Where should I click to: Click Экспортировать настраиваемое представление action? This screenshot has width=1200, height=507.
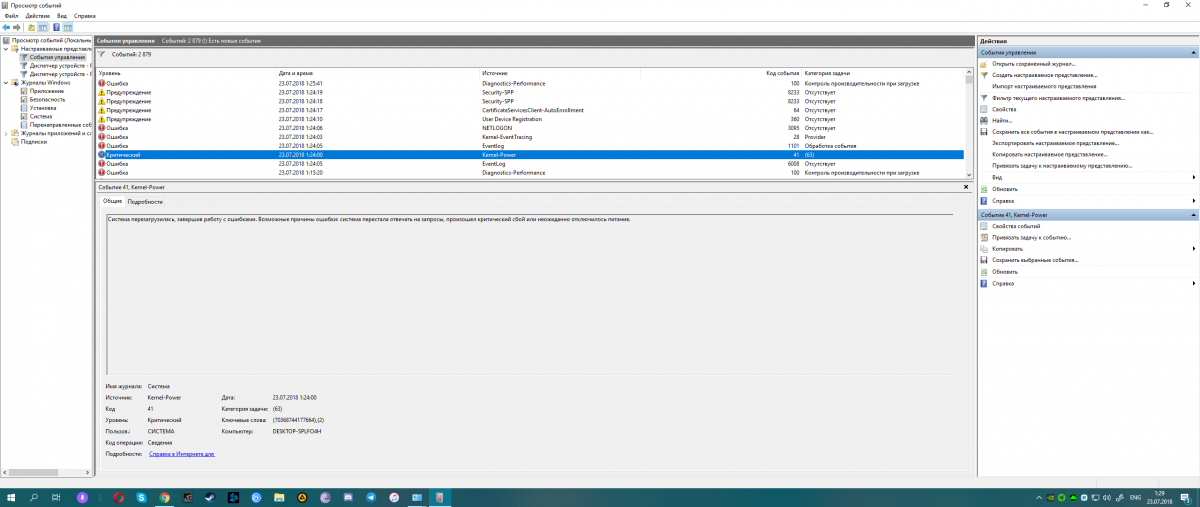click(1055, 143)
